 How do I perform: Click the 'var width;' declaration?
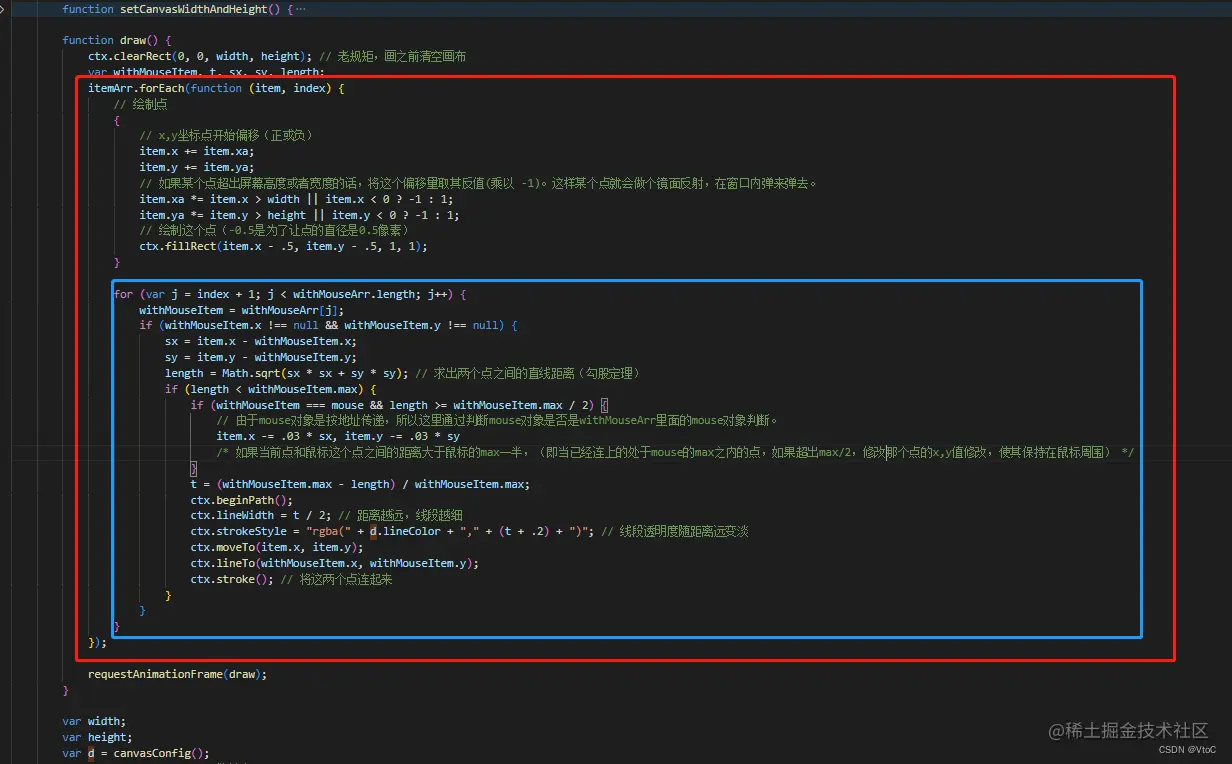pos(94,721)
